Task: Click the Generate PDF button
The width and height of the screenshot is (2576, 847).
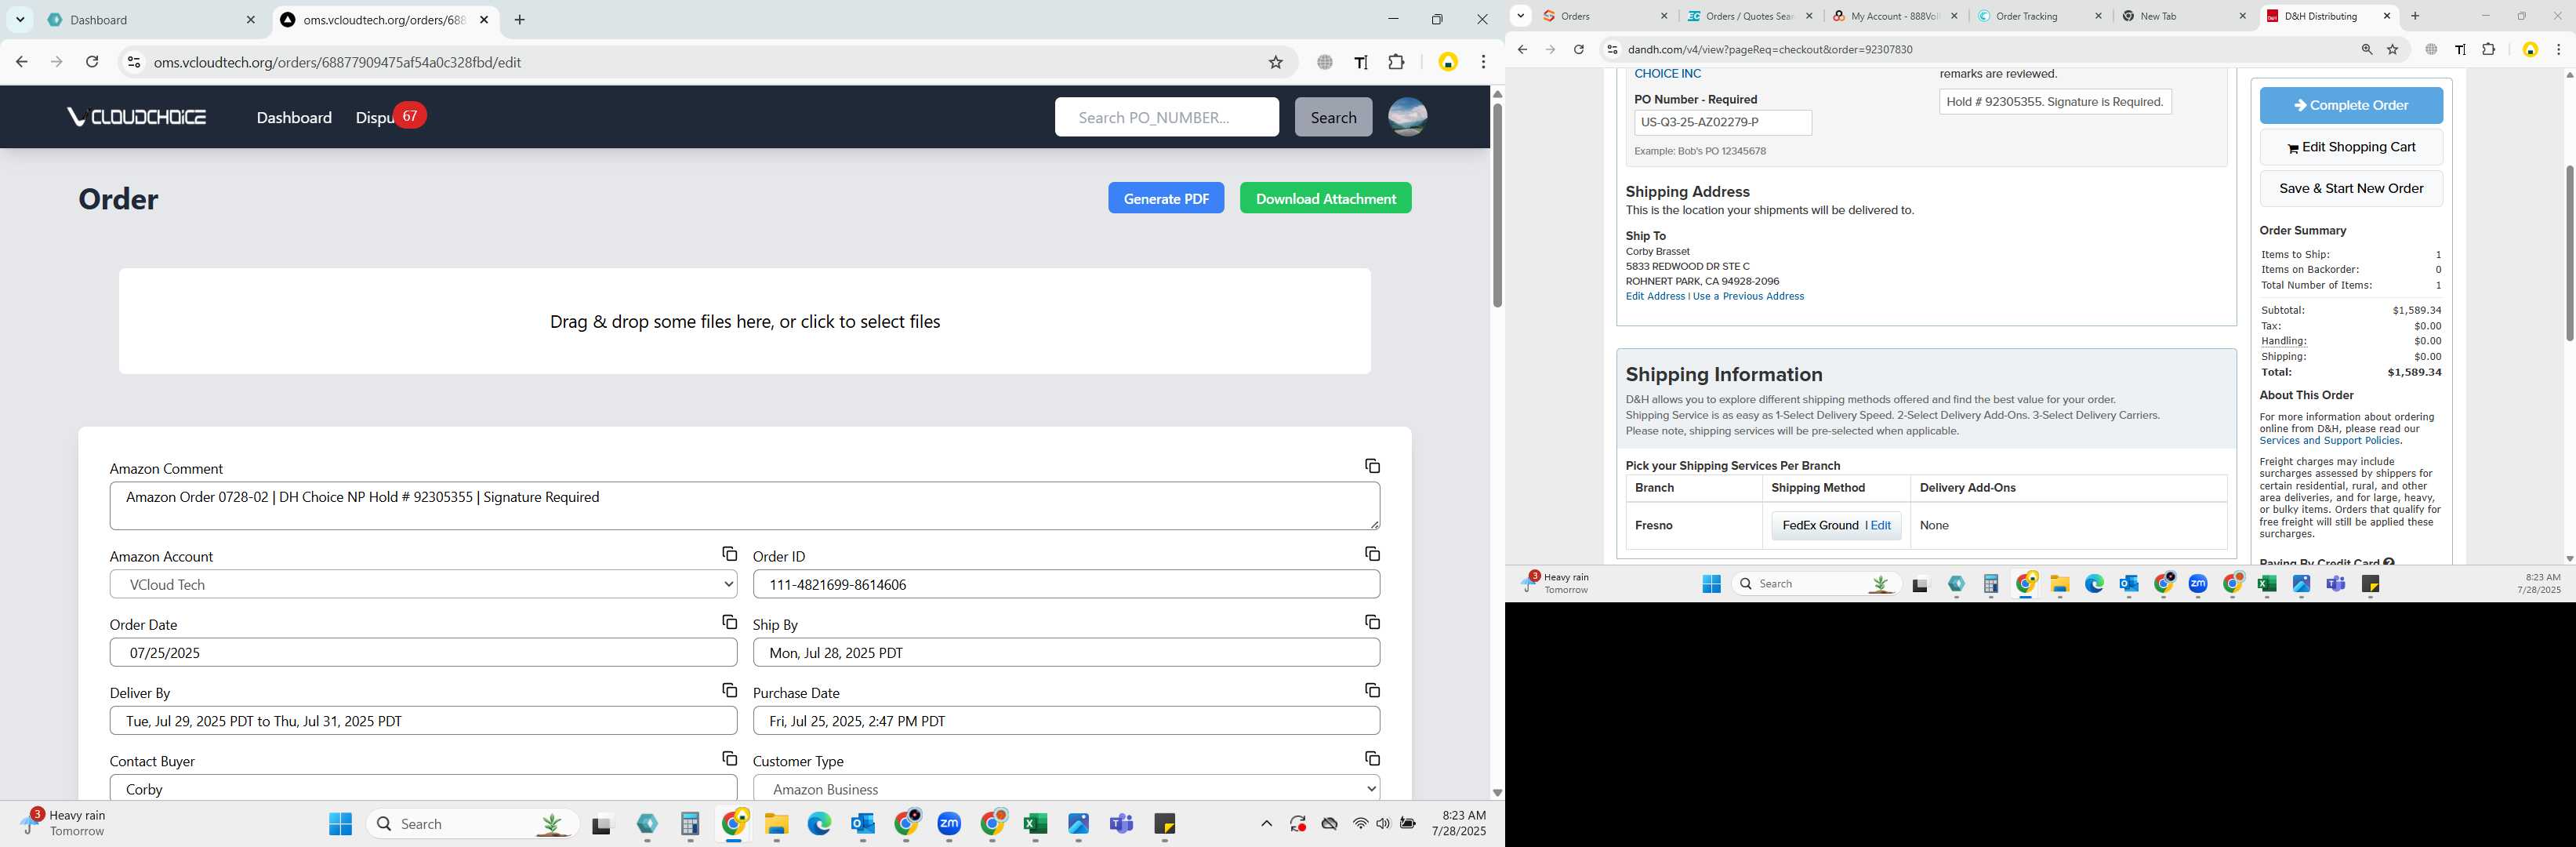Action: [x=1166, y=198]
